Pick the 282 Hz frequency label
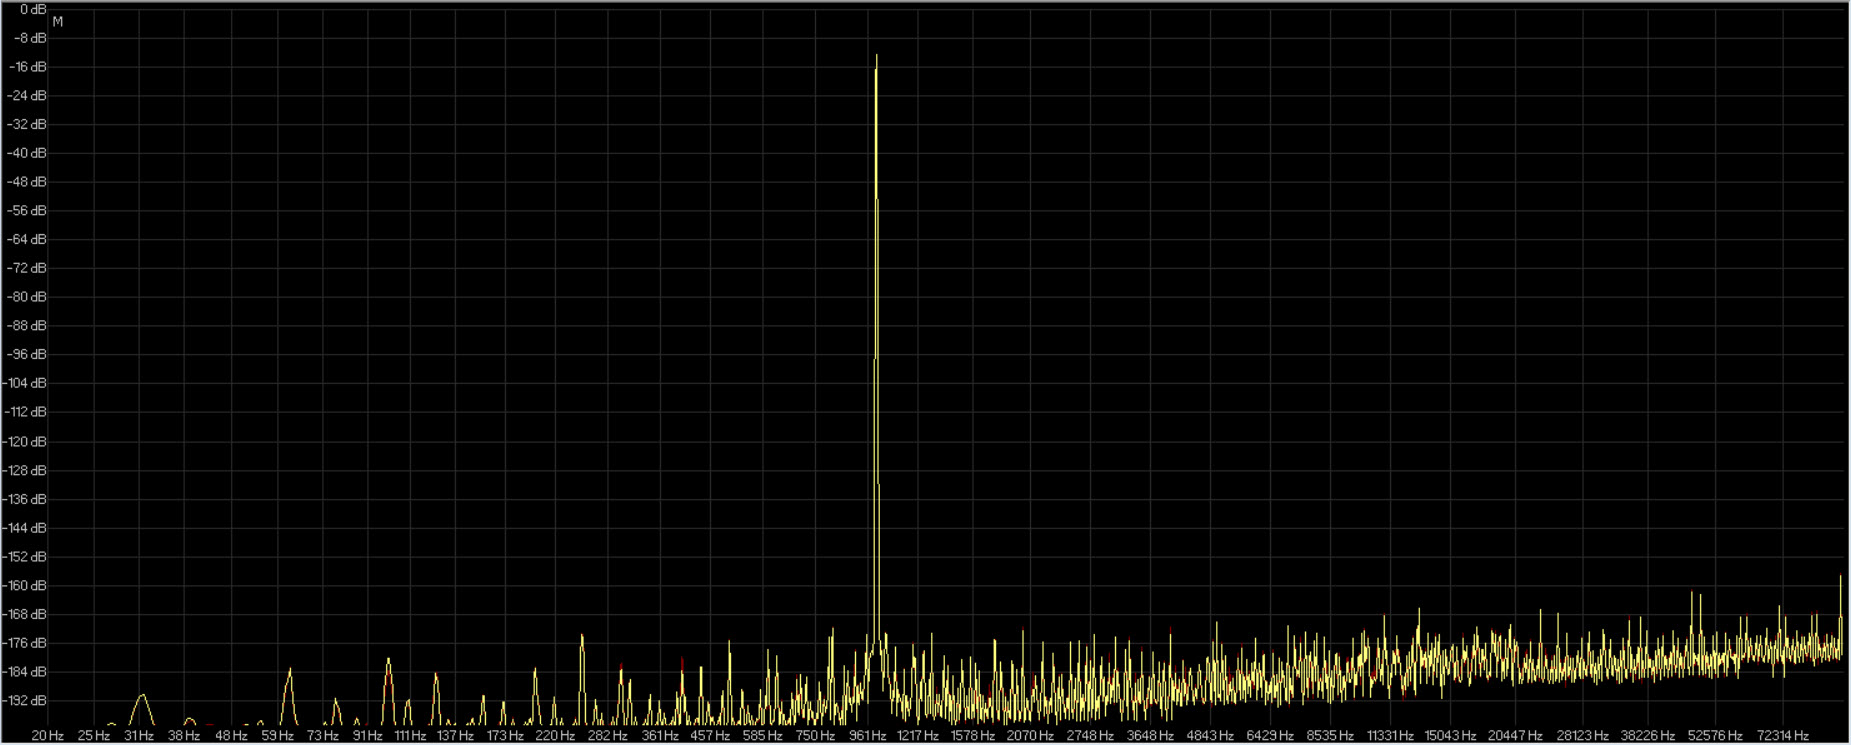Image resolution: width=1851 pixels, height=745 pixels. pos(607,735)
